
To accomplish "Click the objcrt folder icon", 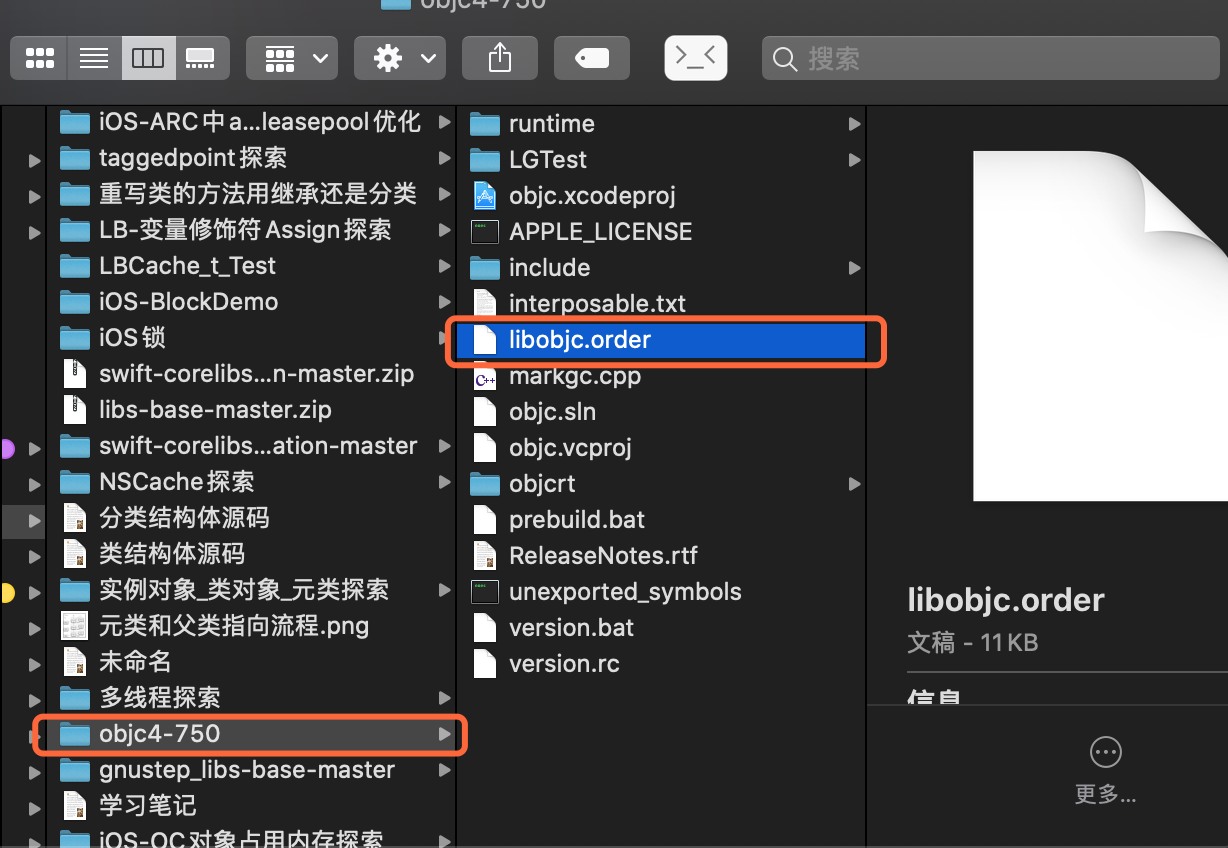I will coord(485,484).
